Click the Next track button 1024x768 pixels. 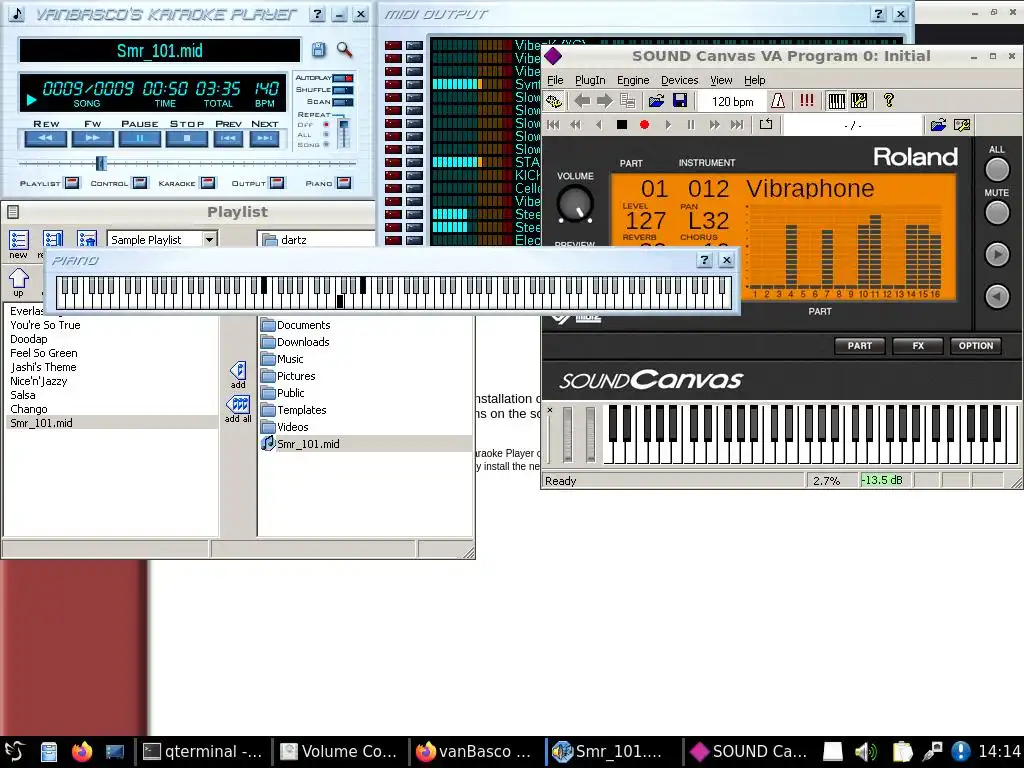264,138
